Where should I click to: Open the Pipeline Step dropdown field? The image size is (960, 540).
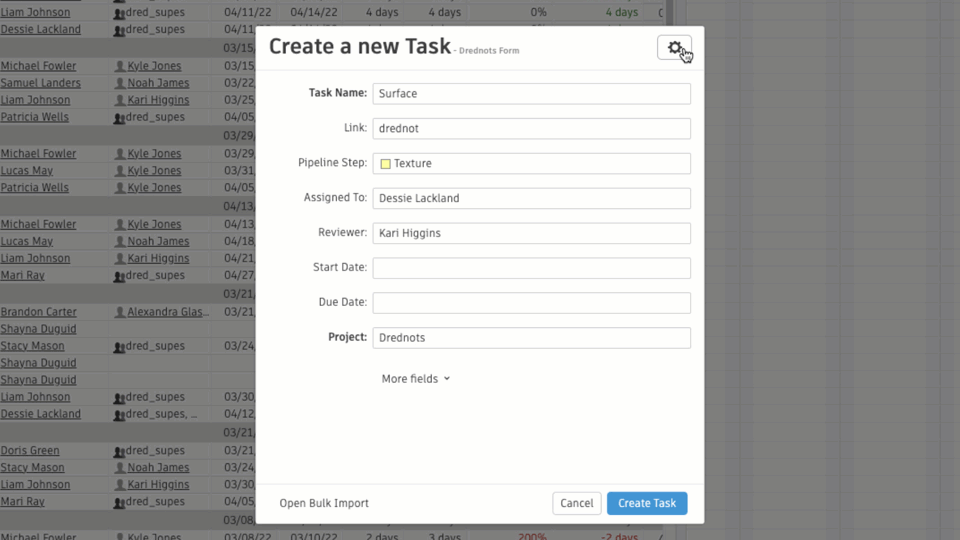click(531, 163)
